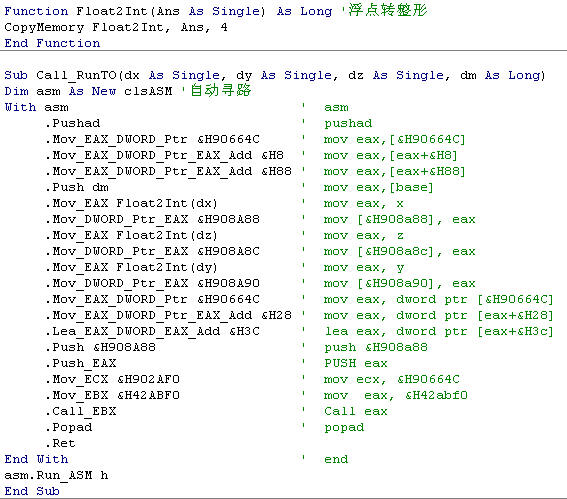The image size is (567, 499).
Task: Click the '.Mov_EAX Float2Int(dy)' statement
Action: [x=132, y=268]
